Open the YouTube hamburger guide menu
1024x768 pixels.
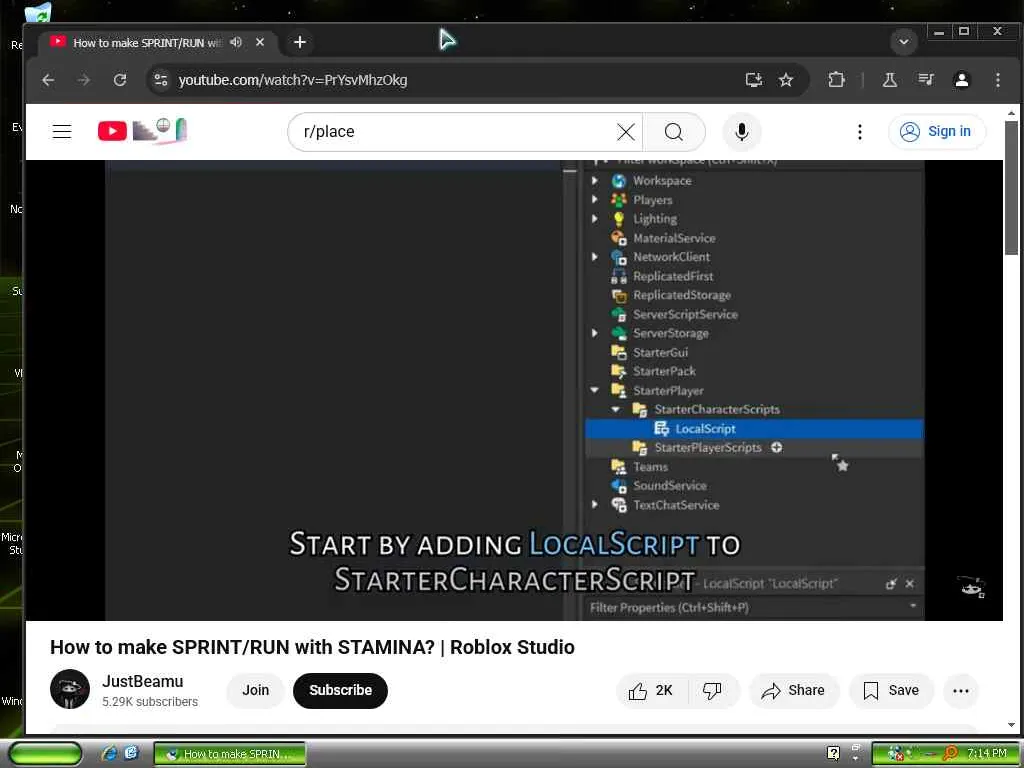tap(62, 131)
